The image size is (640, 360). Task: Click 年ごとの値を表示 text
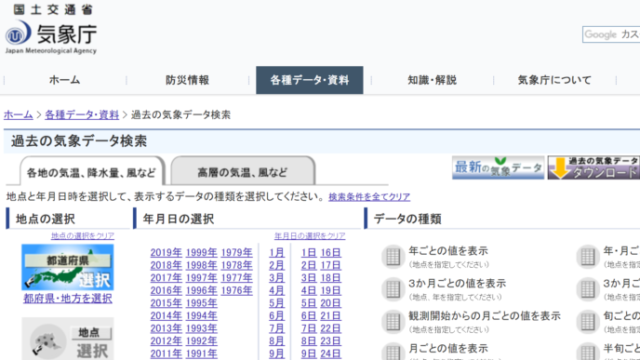coord(448,251)
